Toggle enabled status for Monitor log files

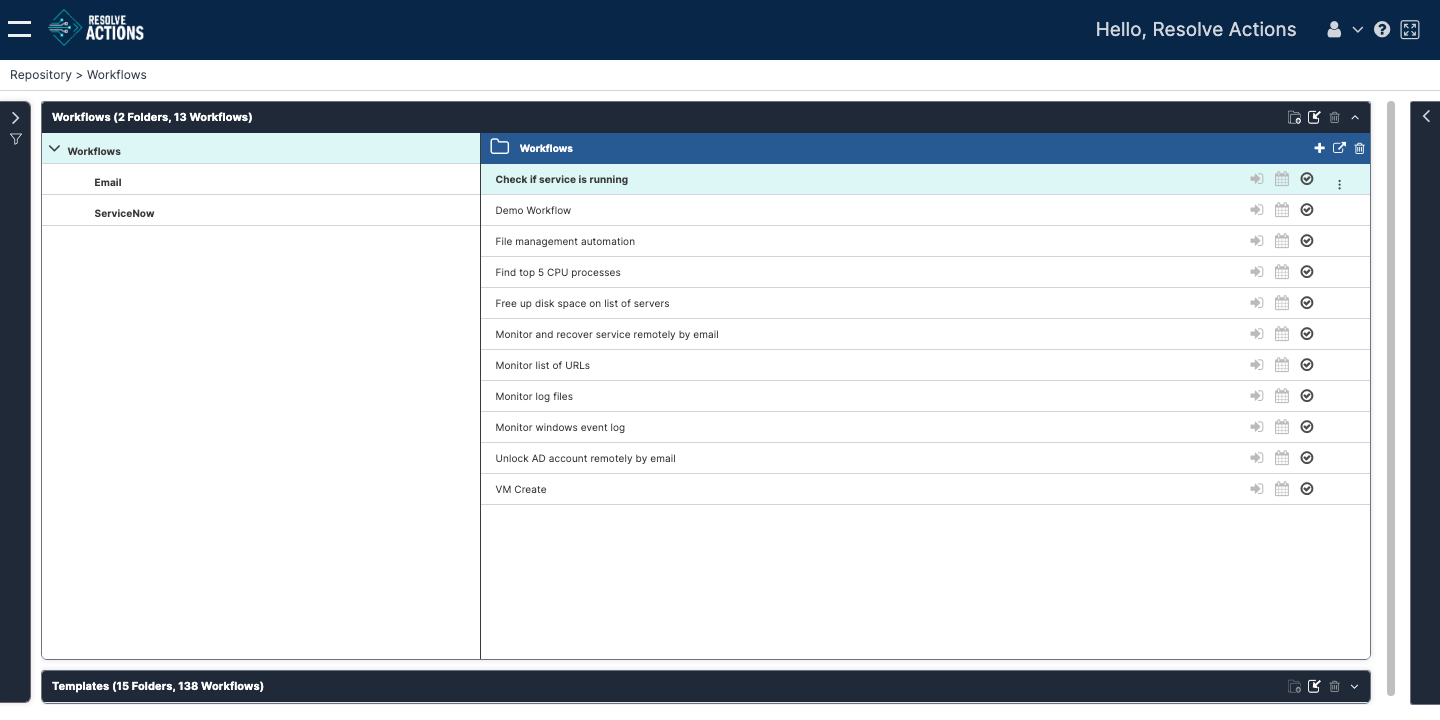click(1307, 396)
